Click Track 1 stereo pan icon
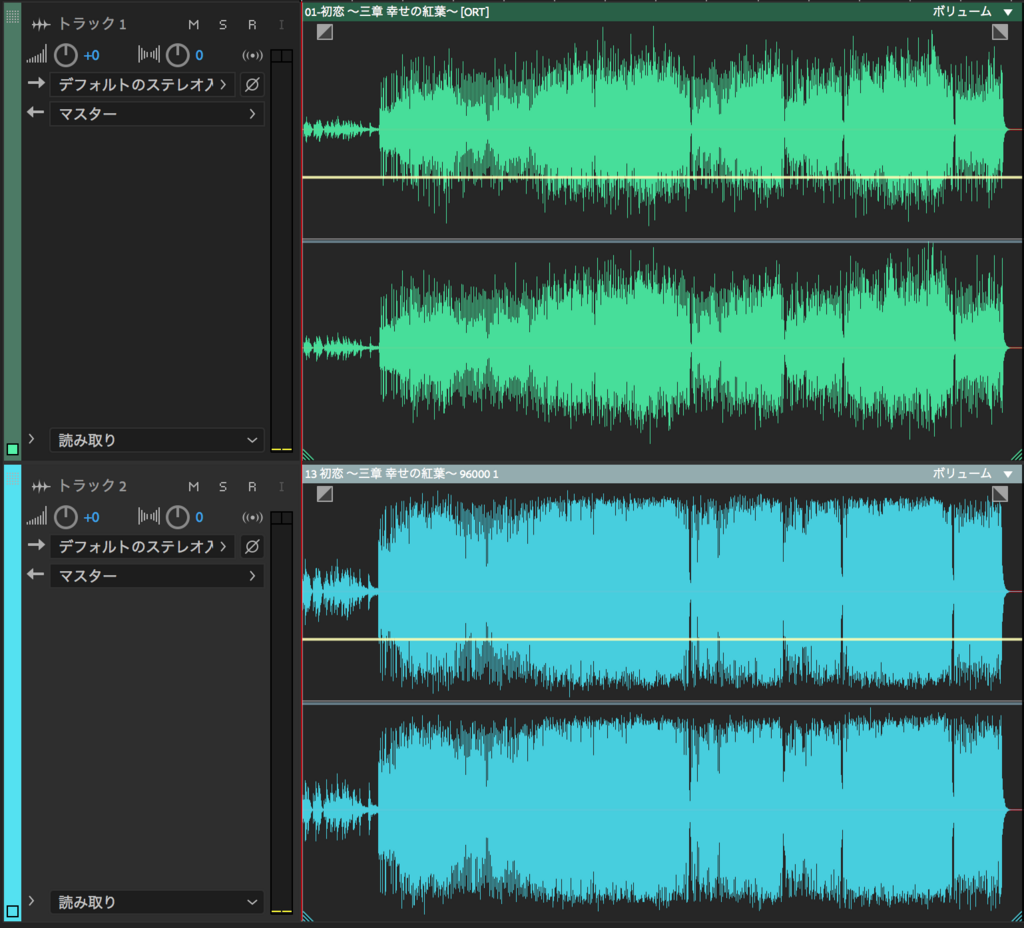Image resolution: width=1024 pixels, height=928 pixels. [149, 55]
